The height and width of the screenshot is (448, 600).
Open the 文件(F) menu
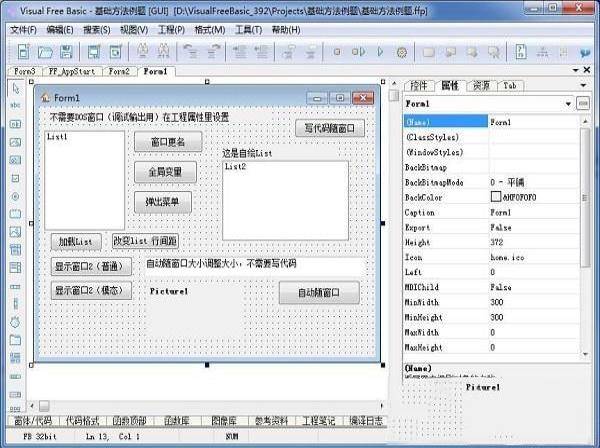(x=23, y=30)
